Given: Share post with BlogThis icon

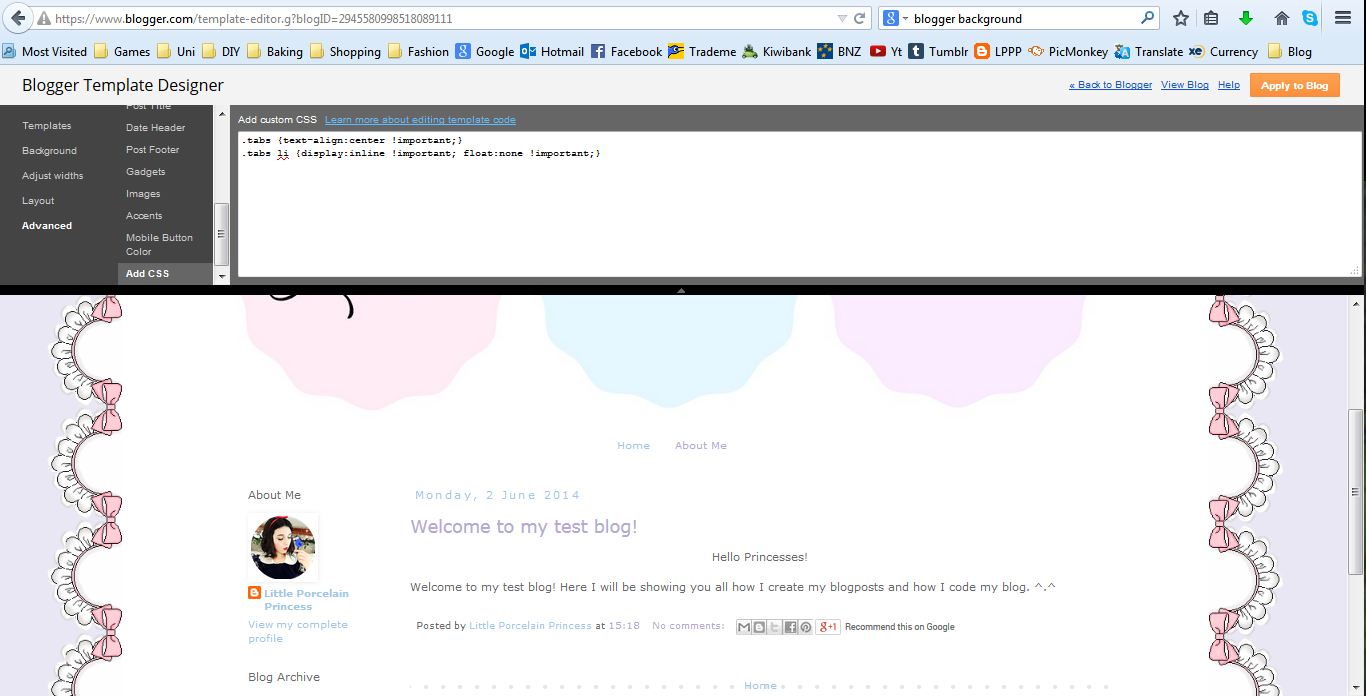Looking at the screenshot, I should (759, 627).
